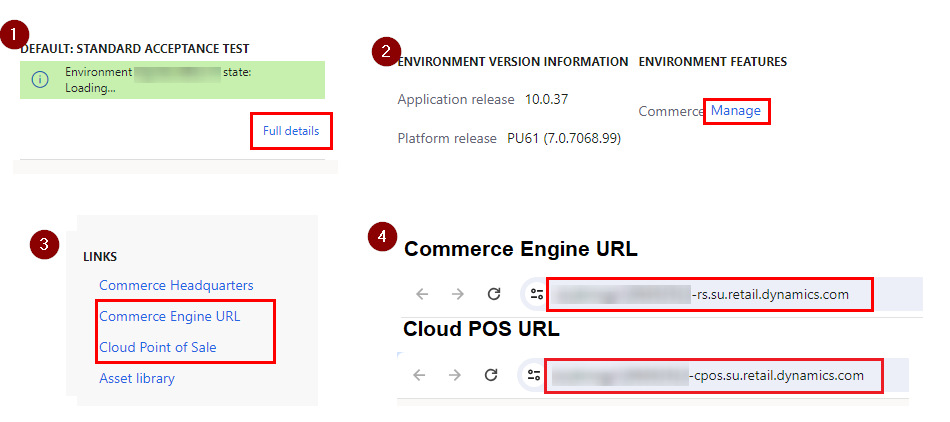Viewport: 950px width, 422px height.
Task: Click the cpos.su.retail.dynamics.com address bar
Action: click(x=712, y=375)
